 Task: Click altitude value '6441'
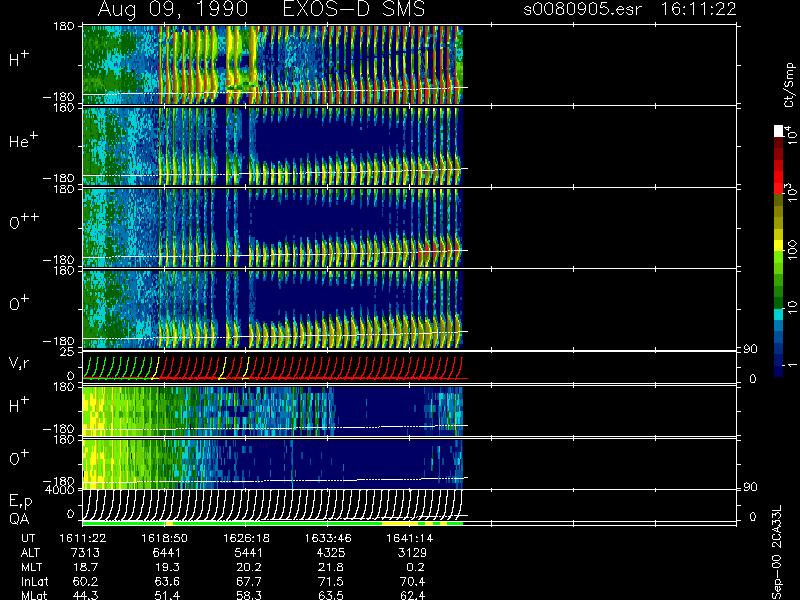pyautogui.click(x=167, y=553)
